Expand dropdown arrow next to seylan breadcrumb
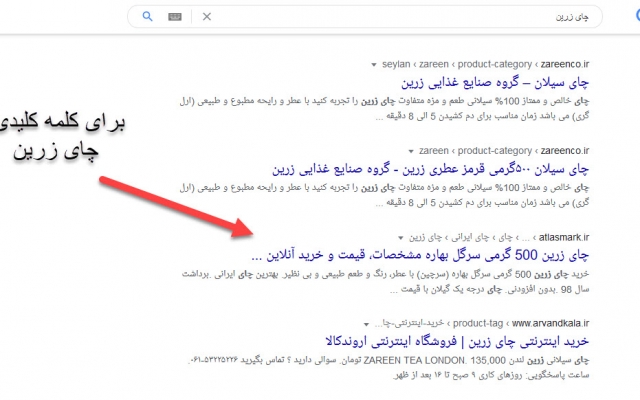The height and width of the screenshot is (400, 640). (373, 65)
